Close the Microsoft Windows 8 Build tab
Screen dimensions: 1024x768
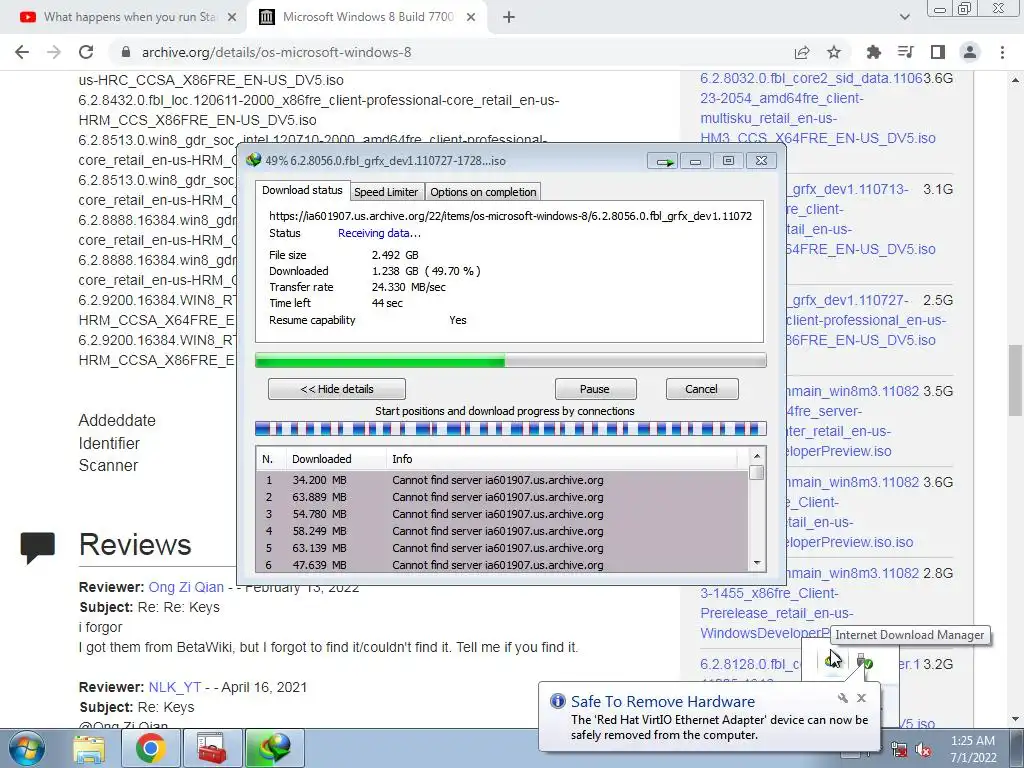point(471,18)
